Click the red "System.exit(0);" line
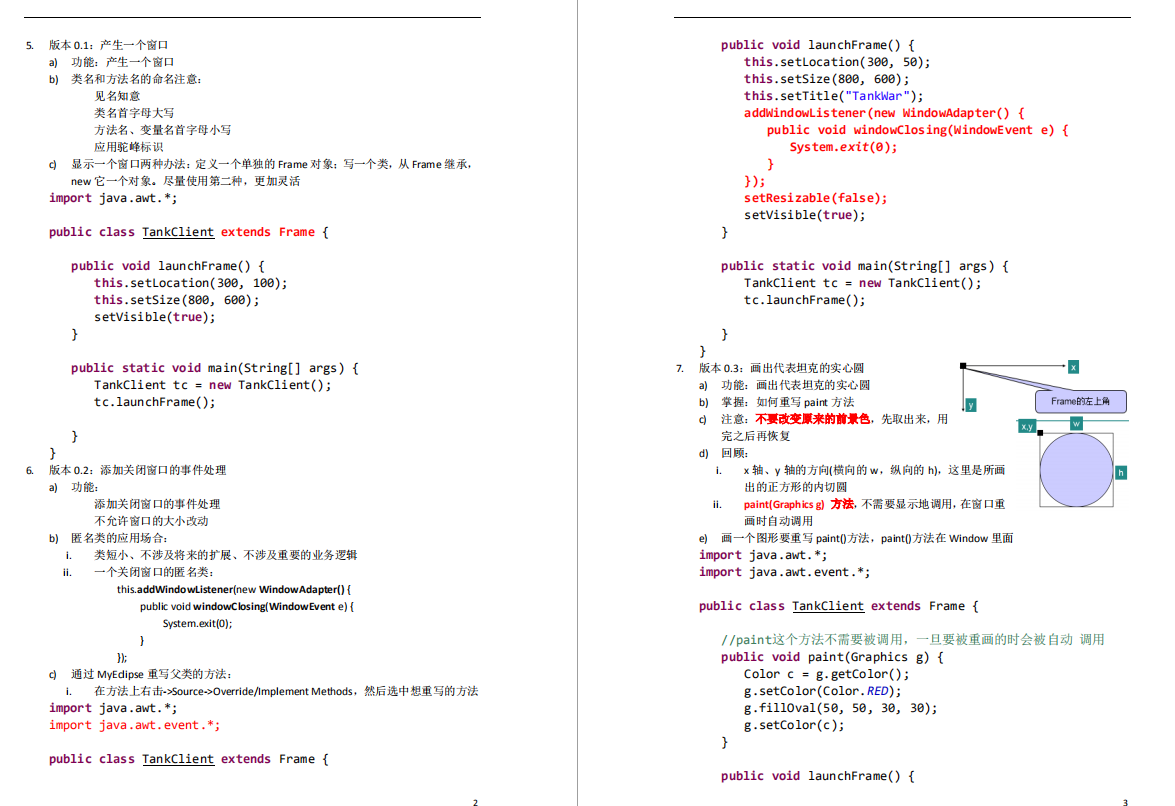The height and width of the screenshot is (806, 1175). 843,147
